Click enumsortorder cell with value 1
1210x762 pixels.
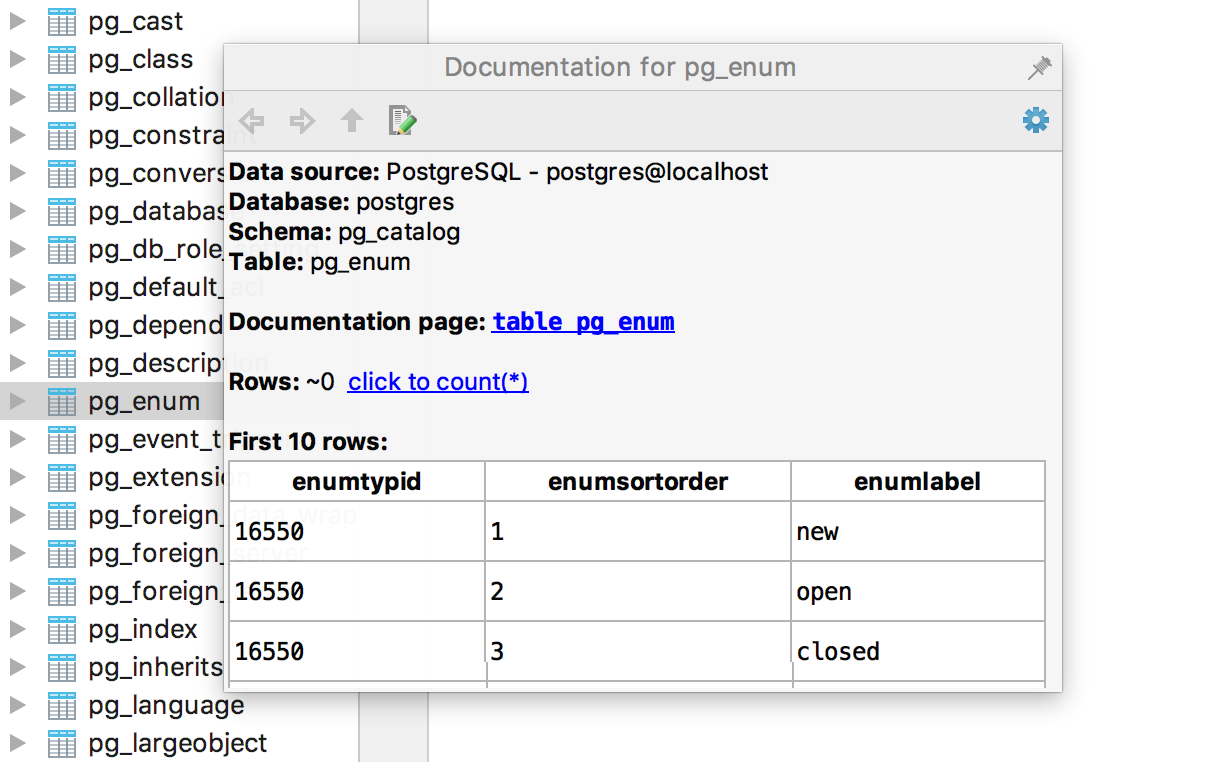tap(638, 531)
